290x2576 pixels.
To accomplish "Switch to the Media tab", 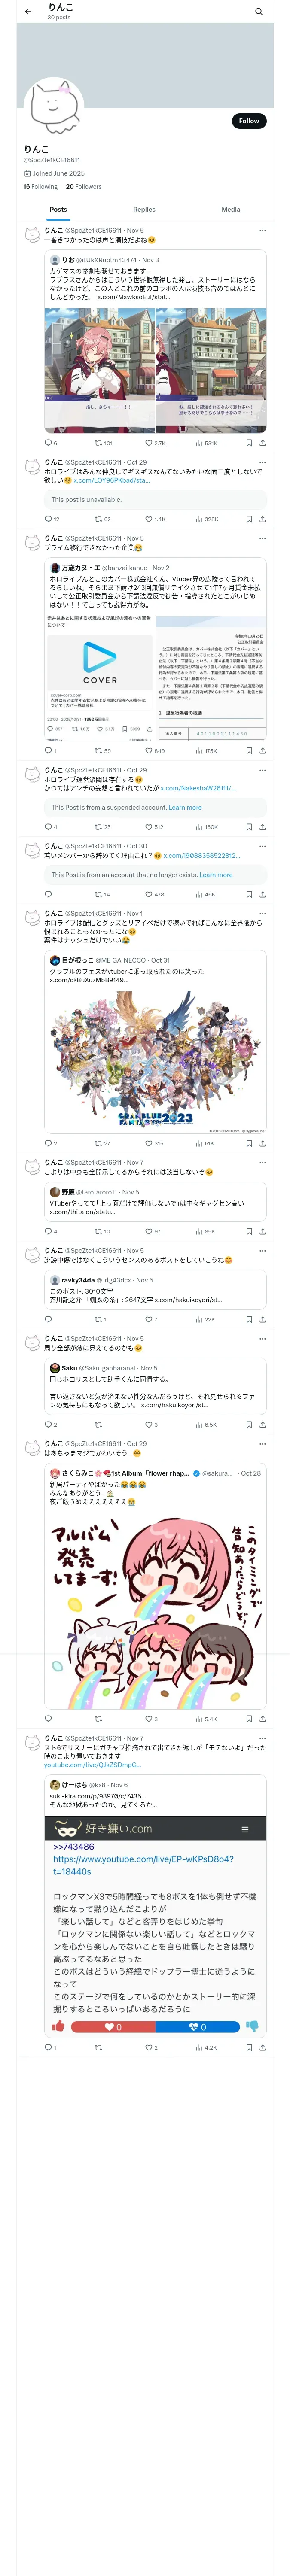I will pos(230,210).
